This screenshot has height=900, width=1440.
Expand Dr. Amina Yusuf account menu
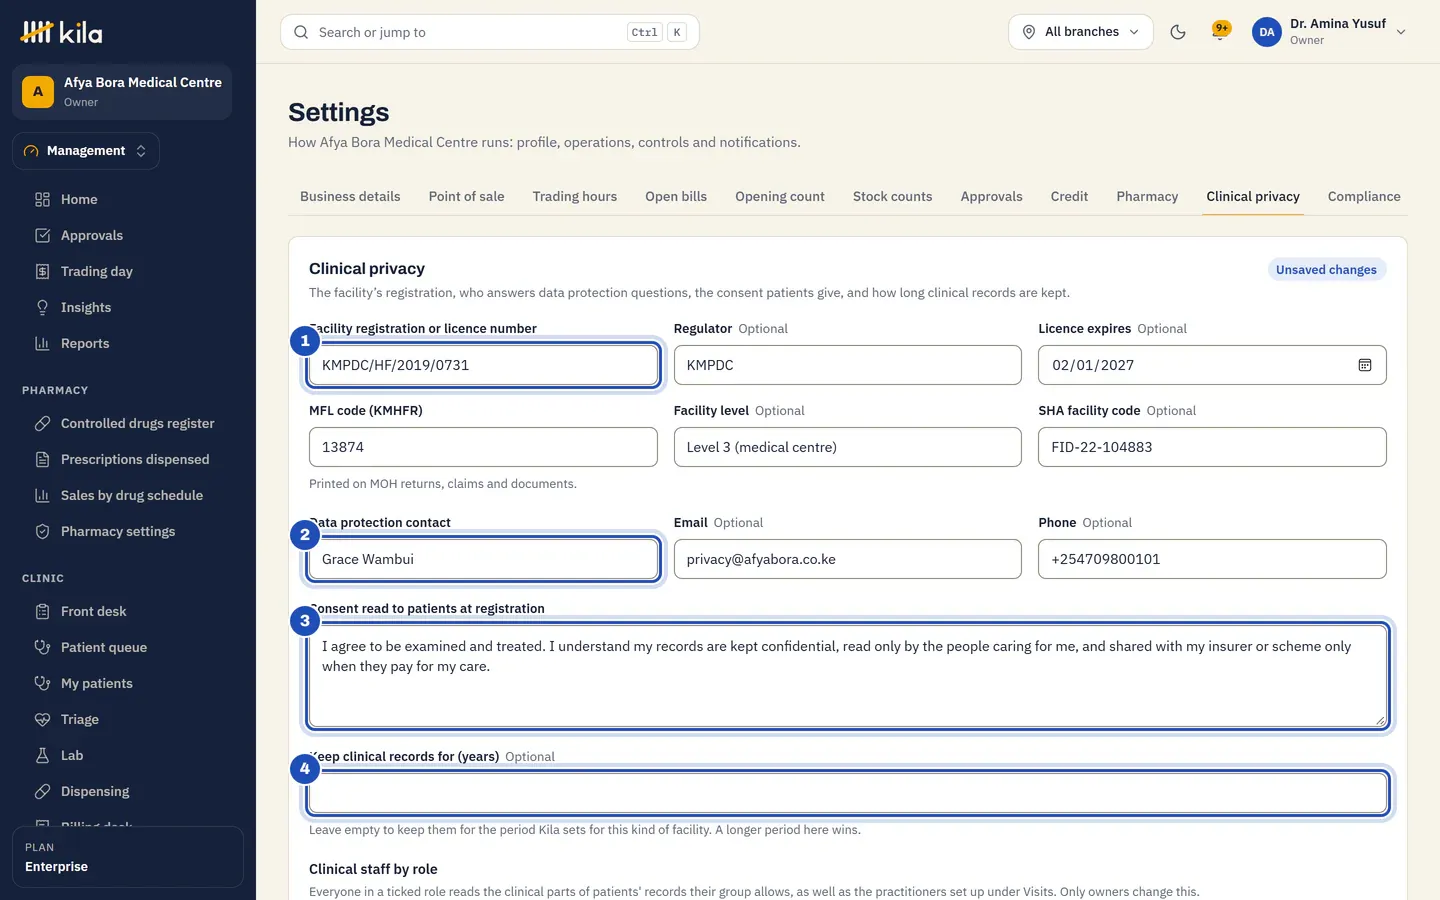(1330, 32)
